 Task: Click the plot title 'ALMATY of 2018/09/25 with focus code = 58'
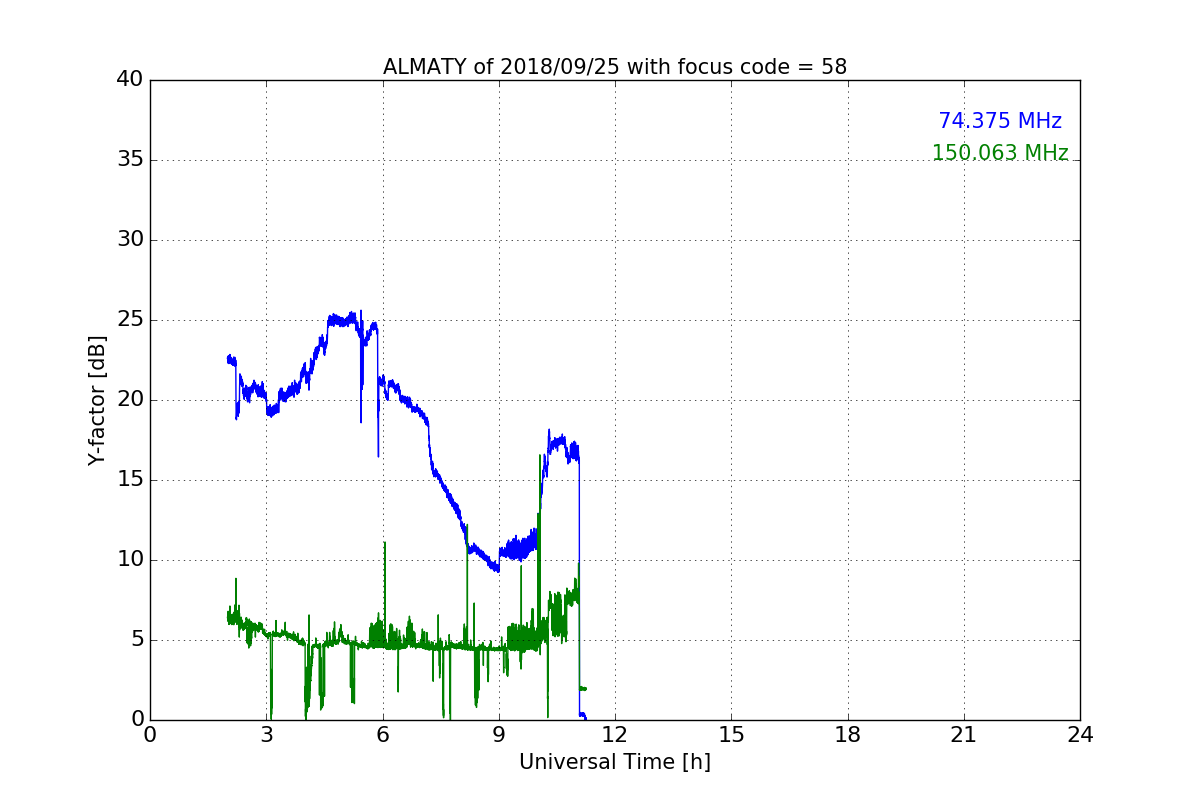(x=615, y=67)
